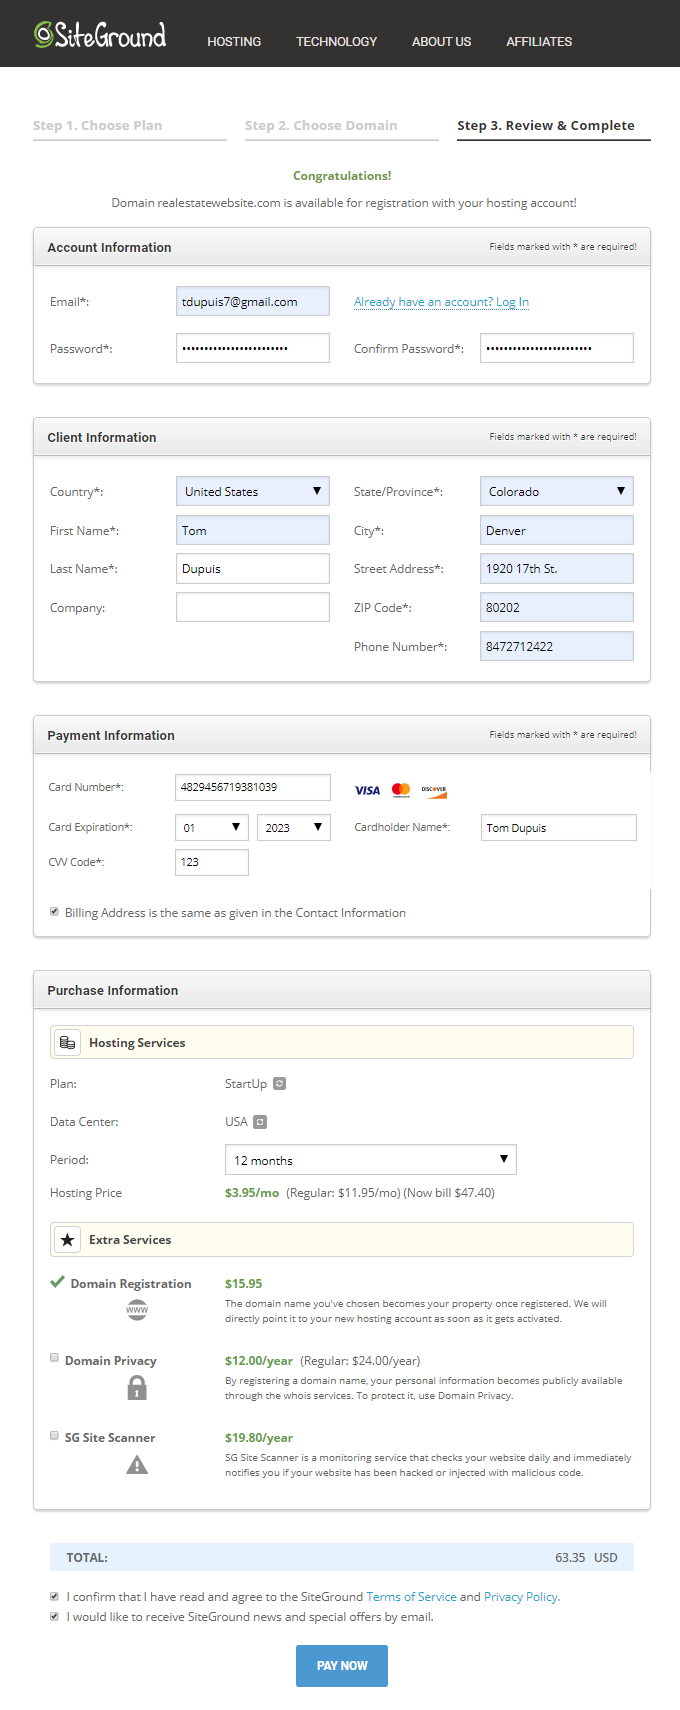This screenshot has width=680, height=1710.
Task: Open the Terms of Service link
Action: 411,1597
